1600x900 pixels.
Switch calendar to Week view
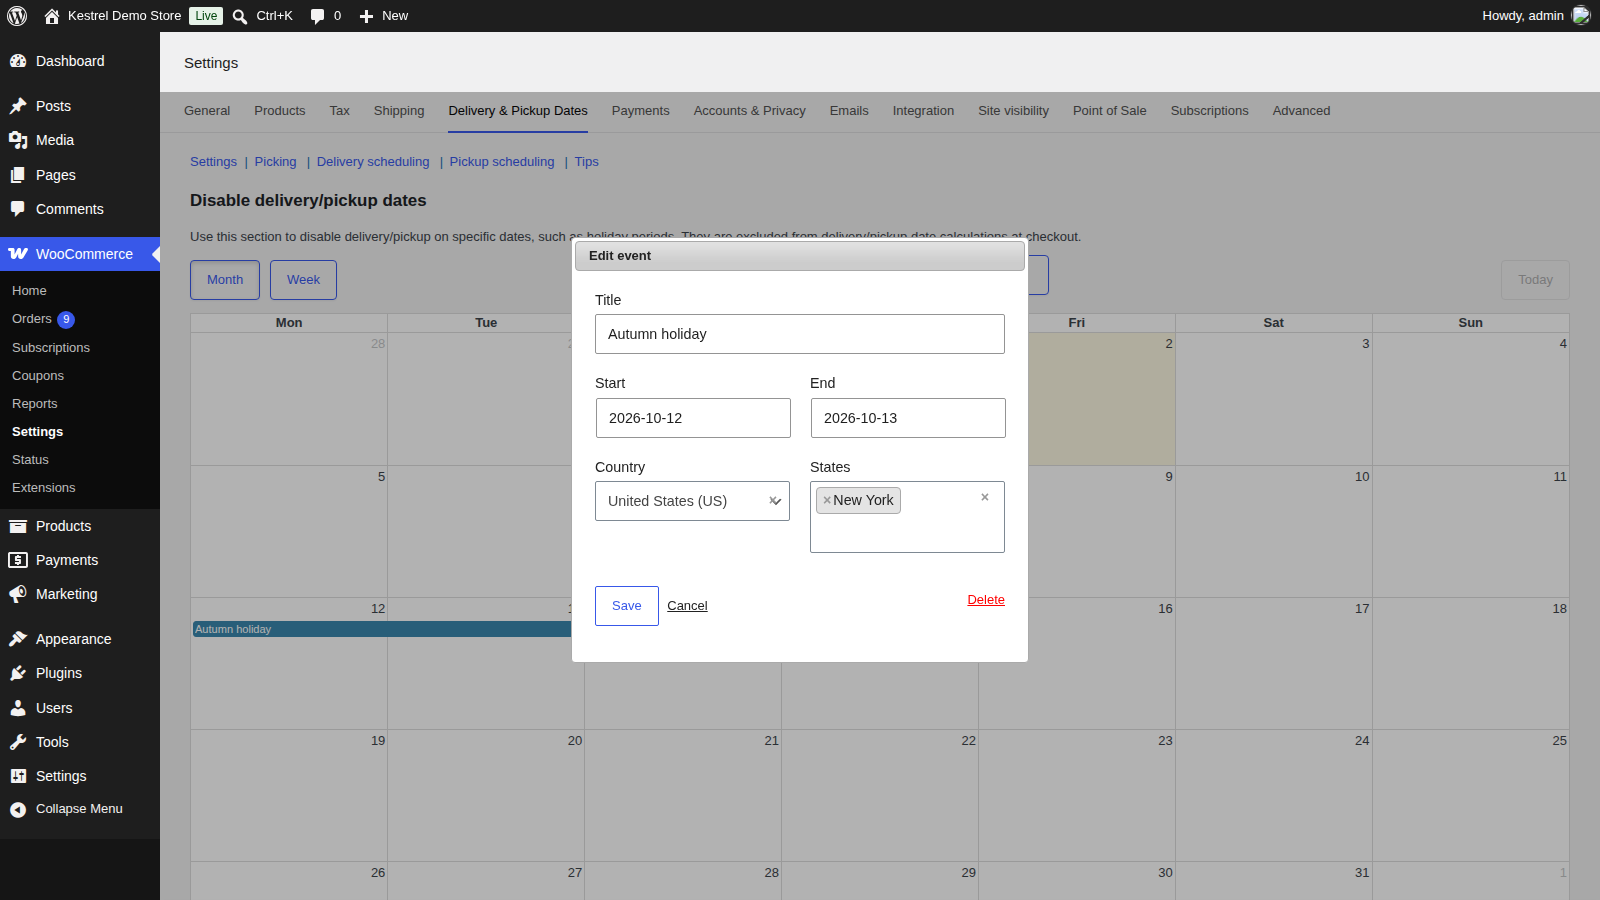coord(303,280)
